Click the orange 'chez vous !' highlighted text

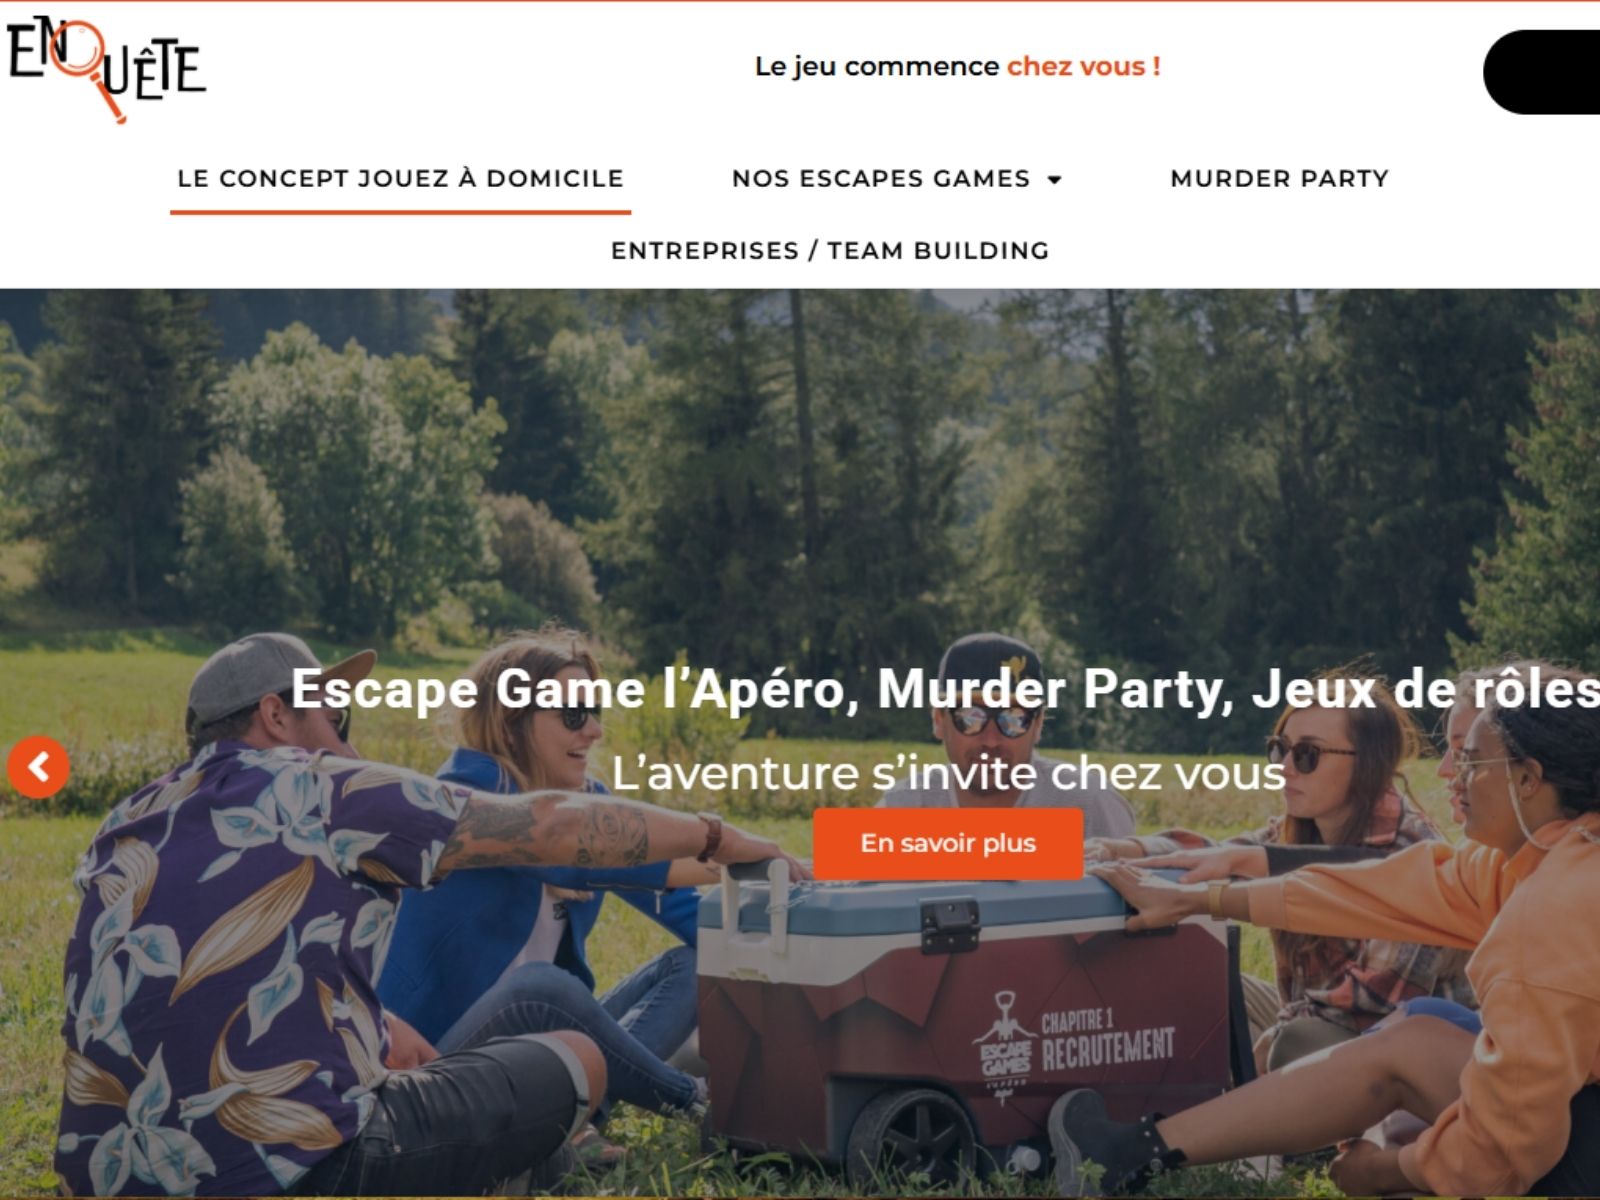point(1084,67)
